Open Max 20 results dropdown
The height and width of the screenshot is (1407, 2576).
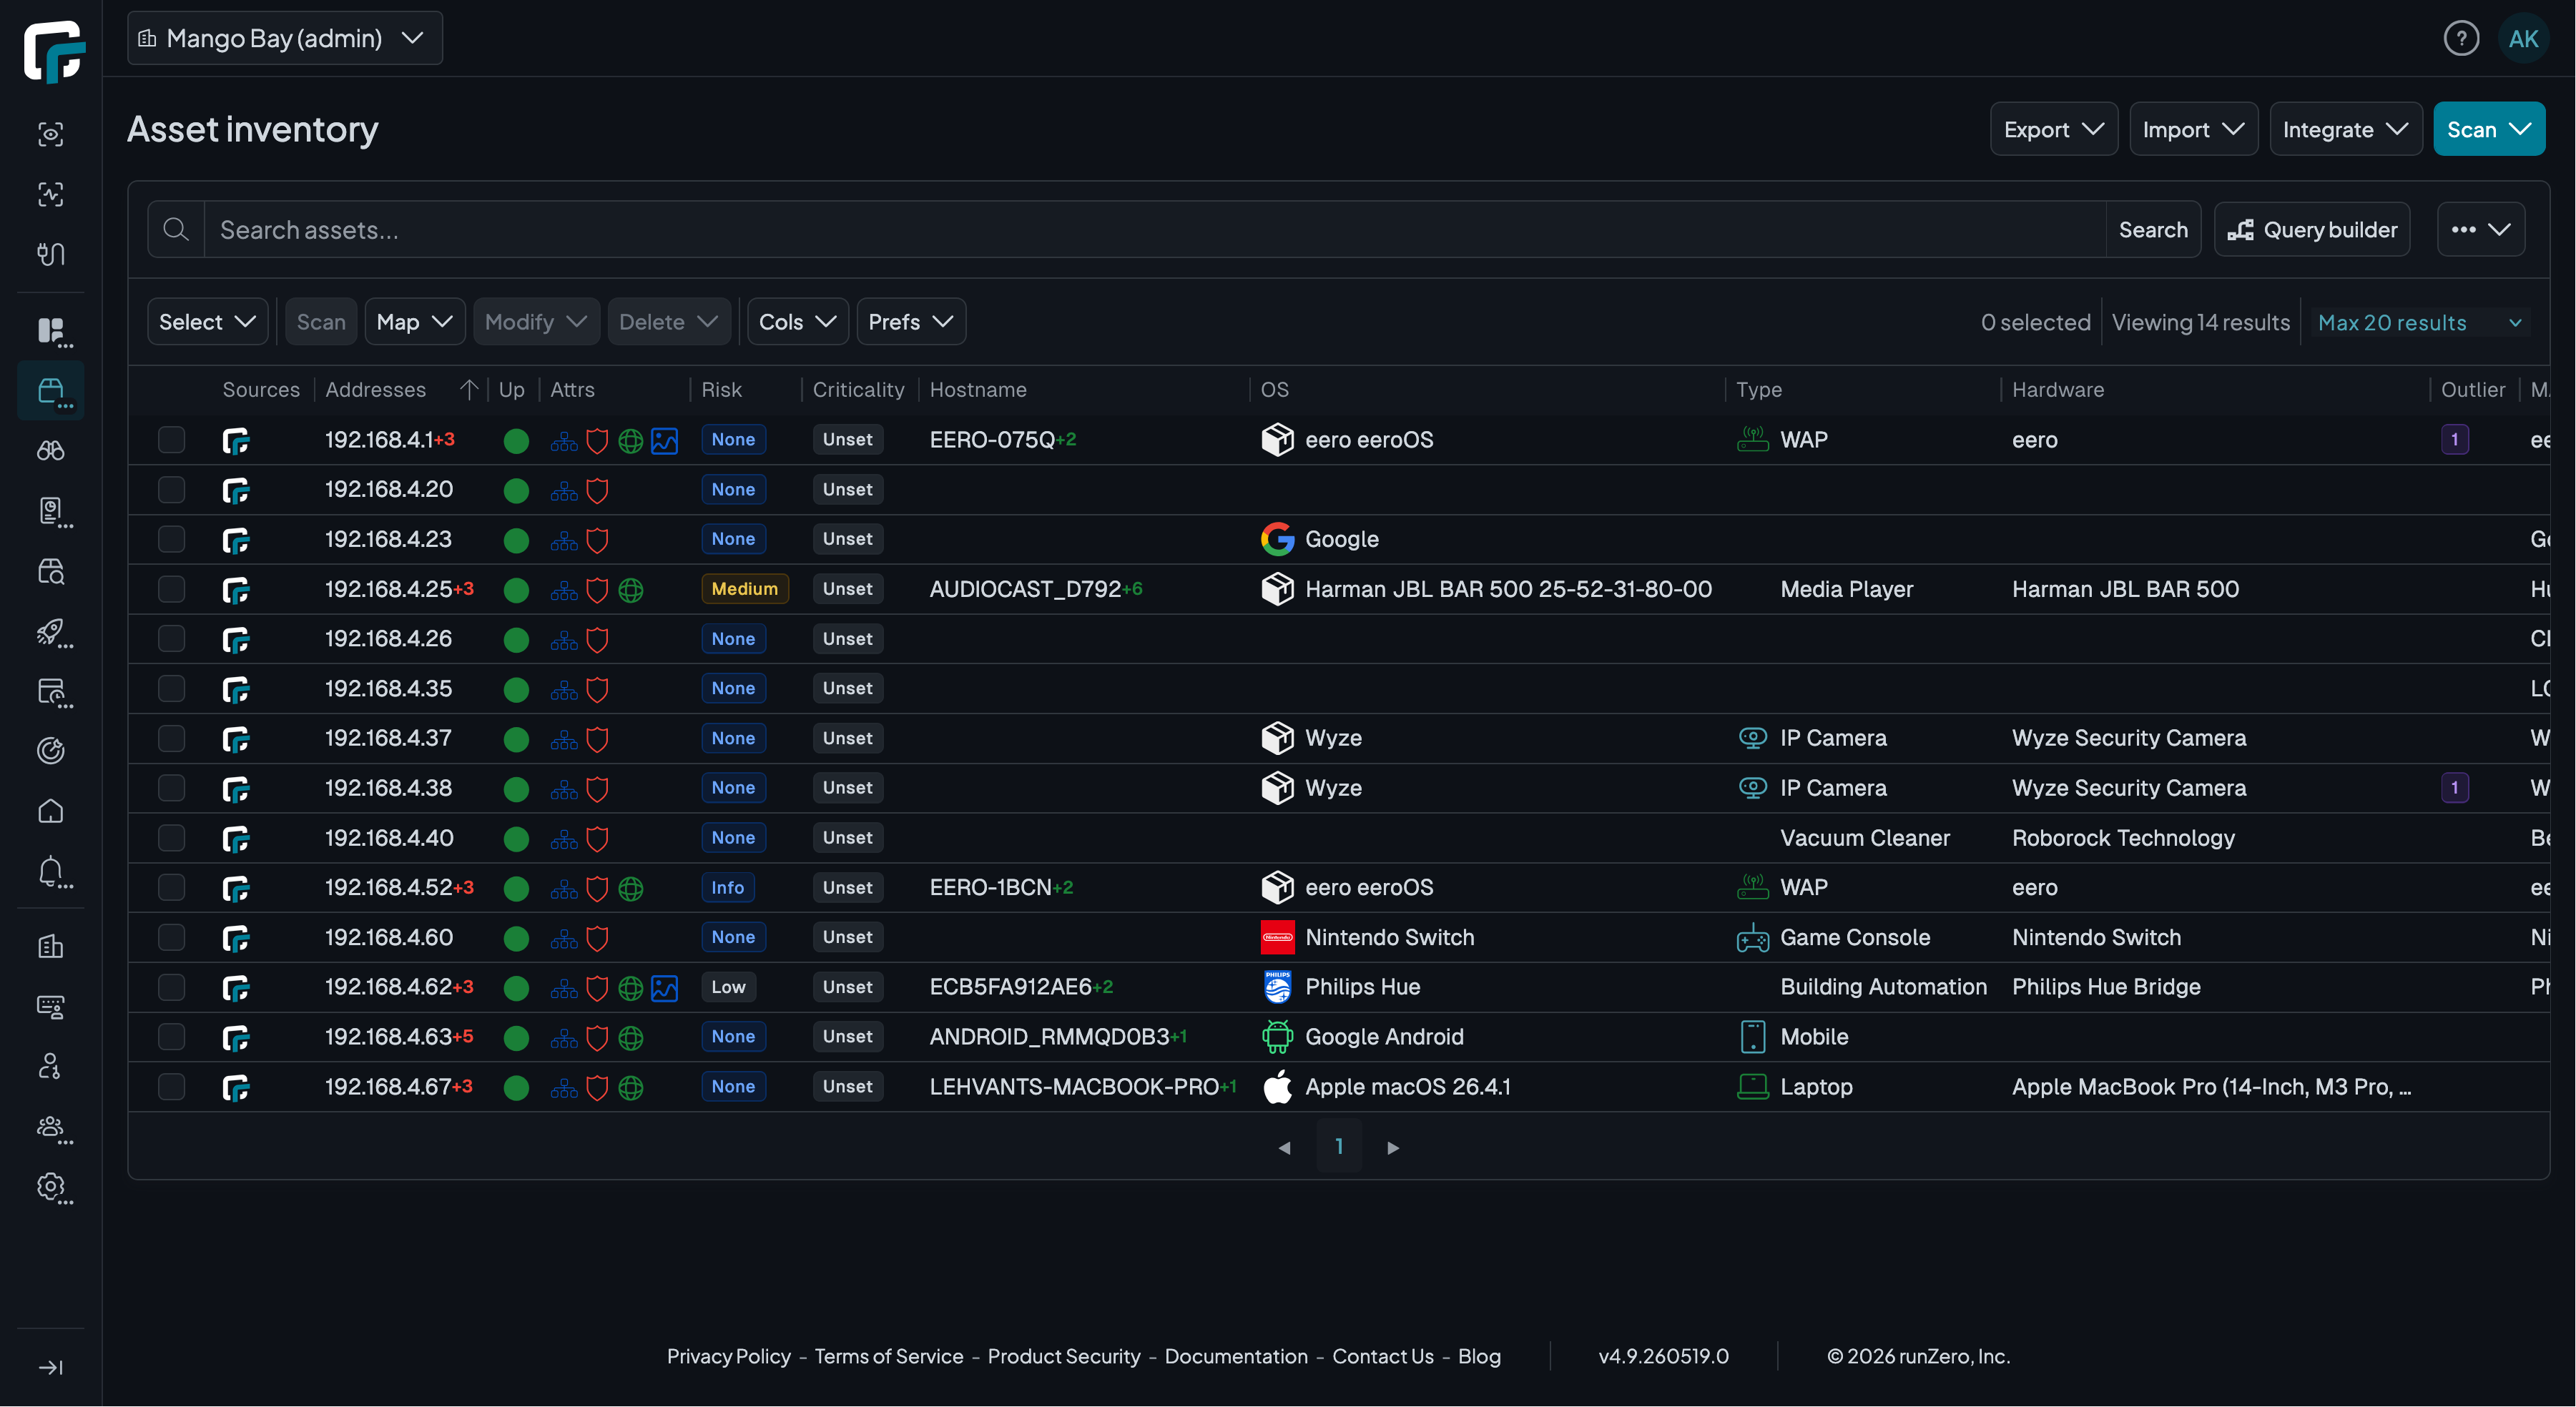point(2420,323)
